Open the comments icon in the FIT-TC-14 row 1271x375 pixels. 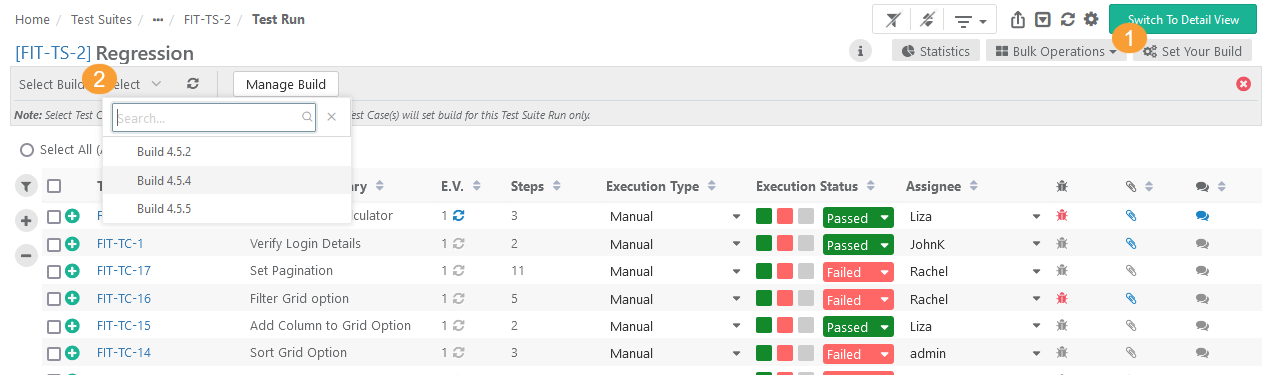point(1202,353)
